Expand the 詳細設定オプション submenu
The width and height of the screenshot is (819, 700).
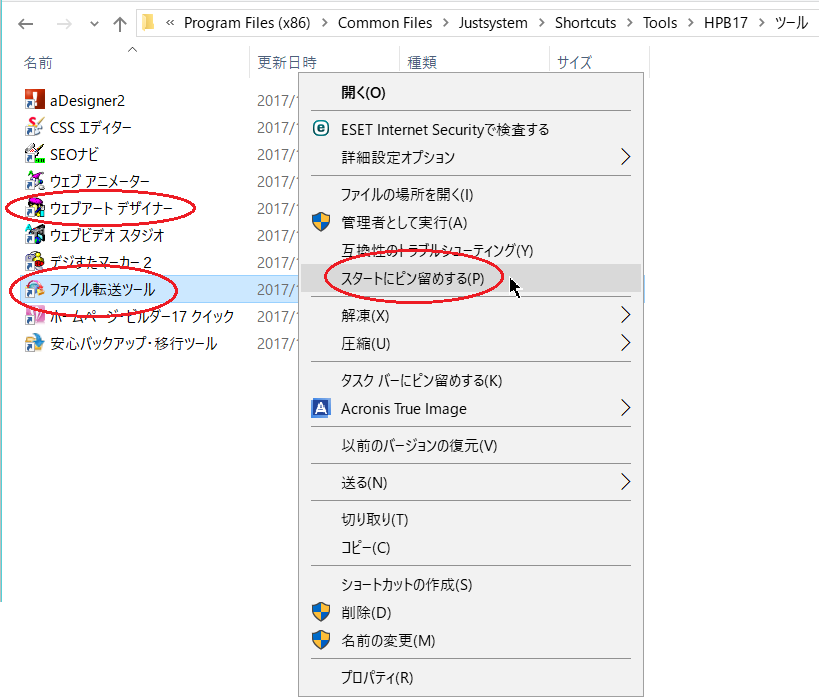click(625, 157)
